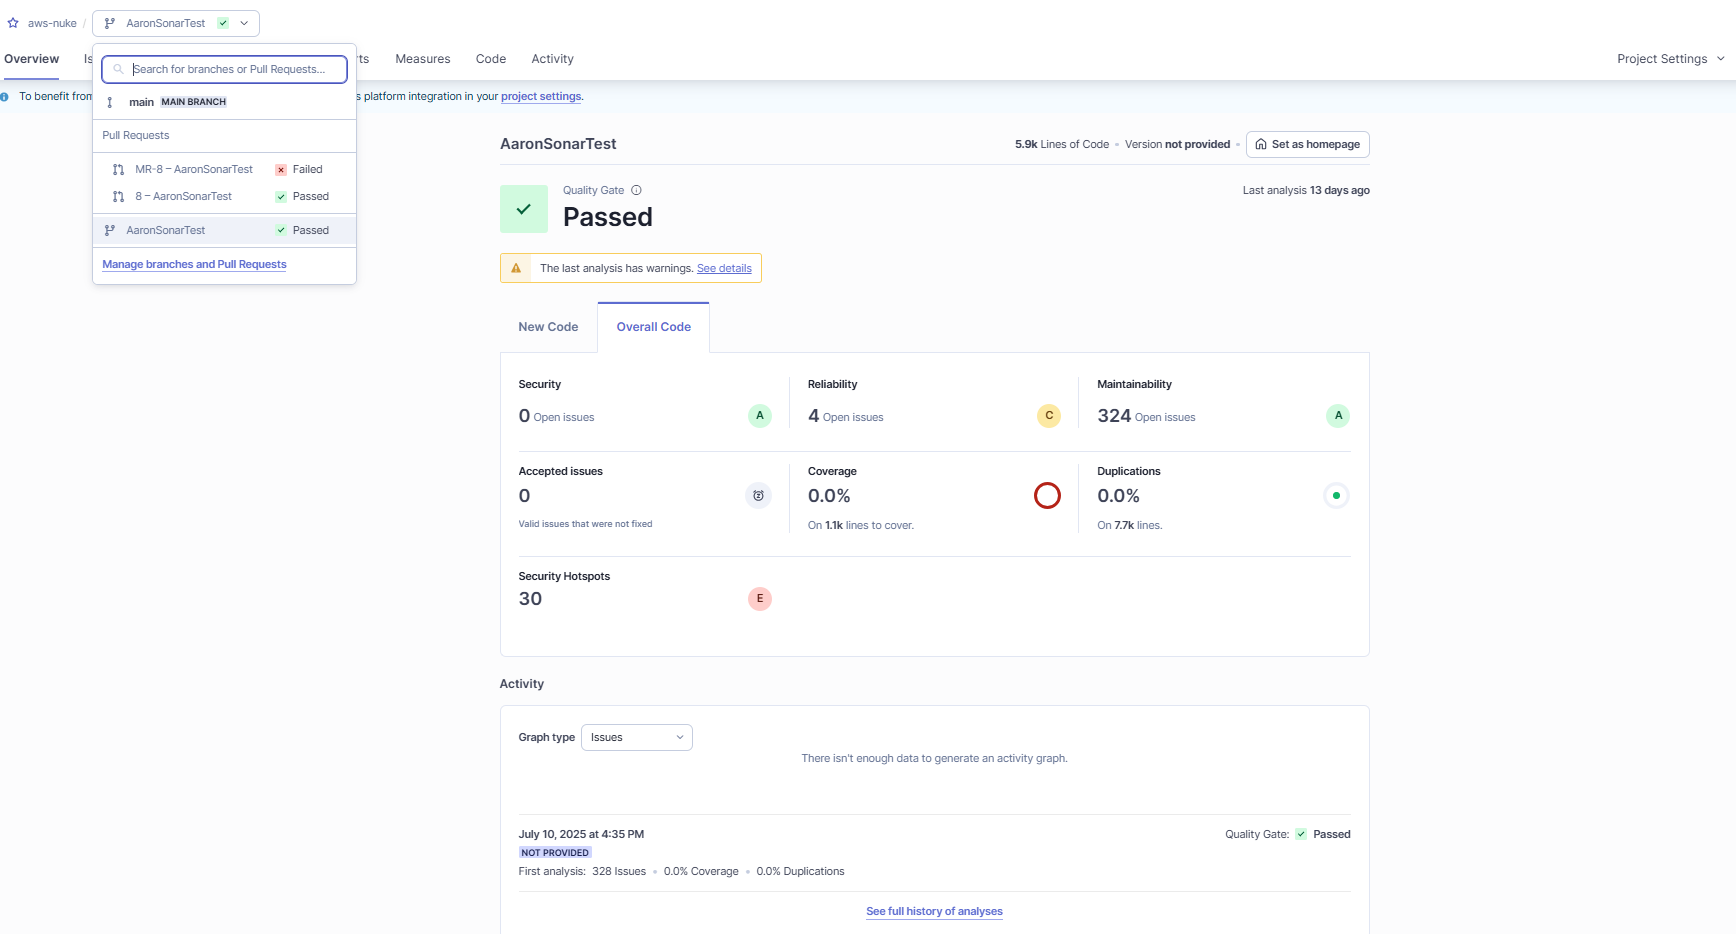This screenshot has height=934, width=1736.
Task: Click the See details warning link
Action: [724, 269]
